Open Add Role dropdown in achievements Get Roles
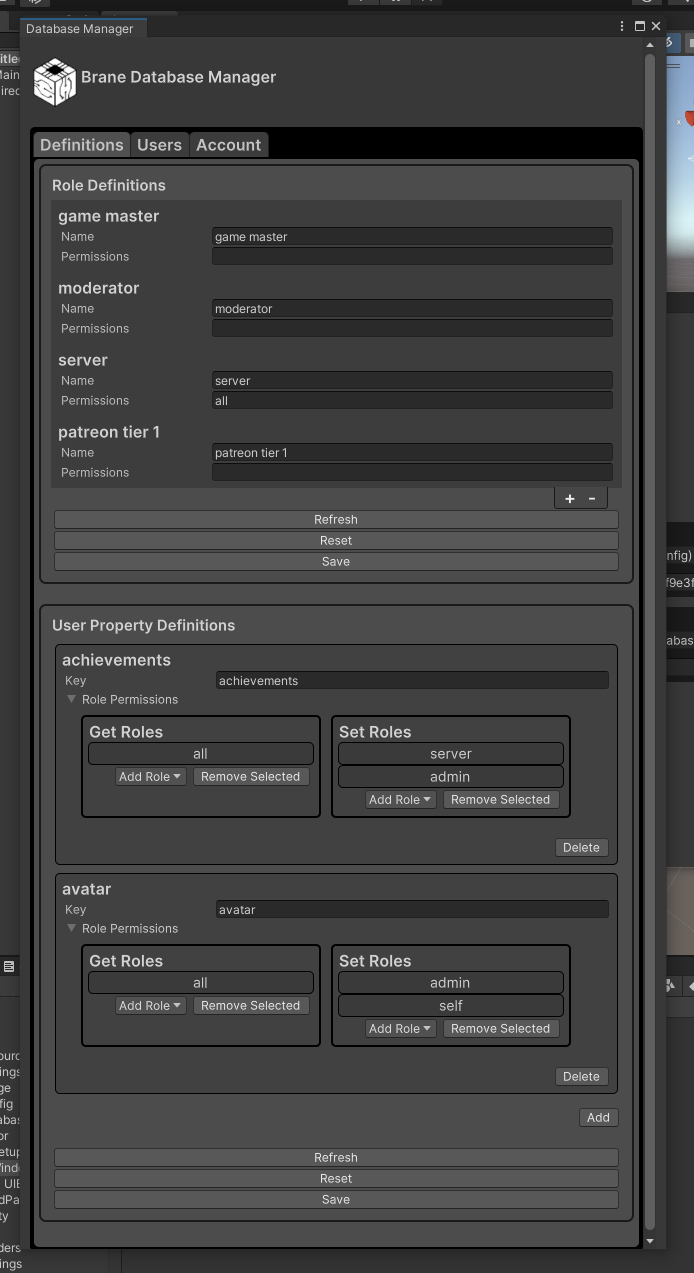 pos(150,777)
